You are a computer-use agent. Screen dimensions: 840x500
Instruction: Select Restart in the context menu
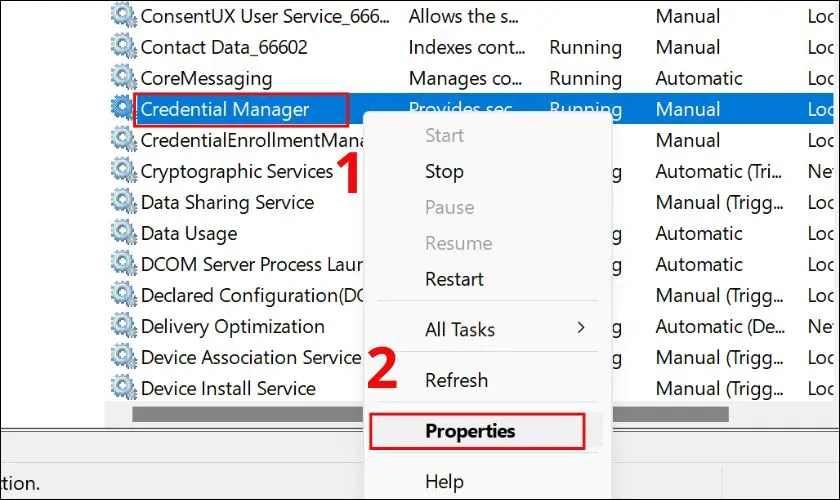tap(454, 279)
